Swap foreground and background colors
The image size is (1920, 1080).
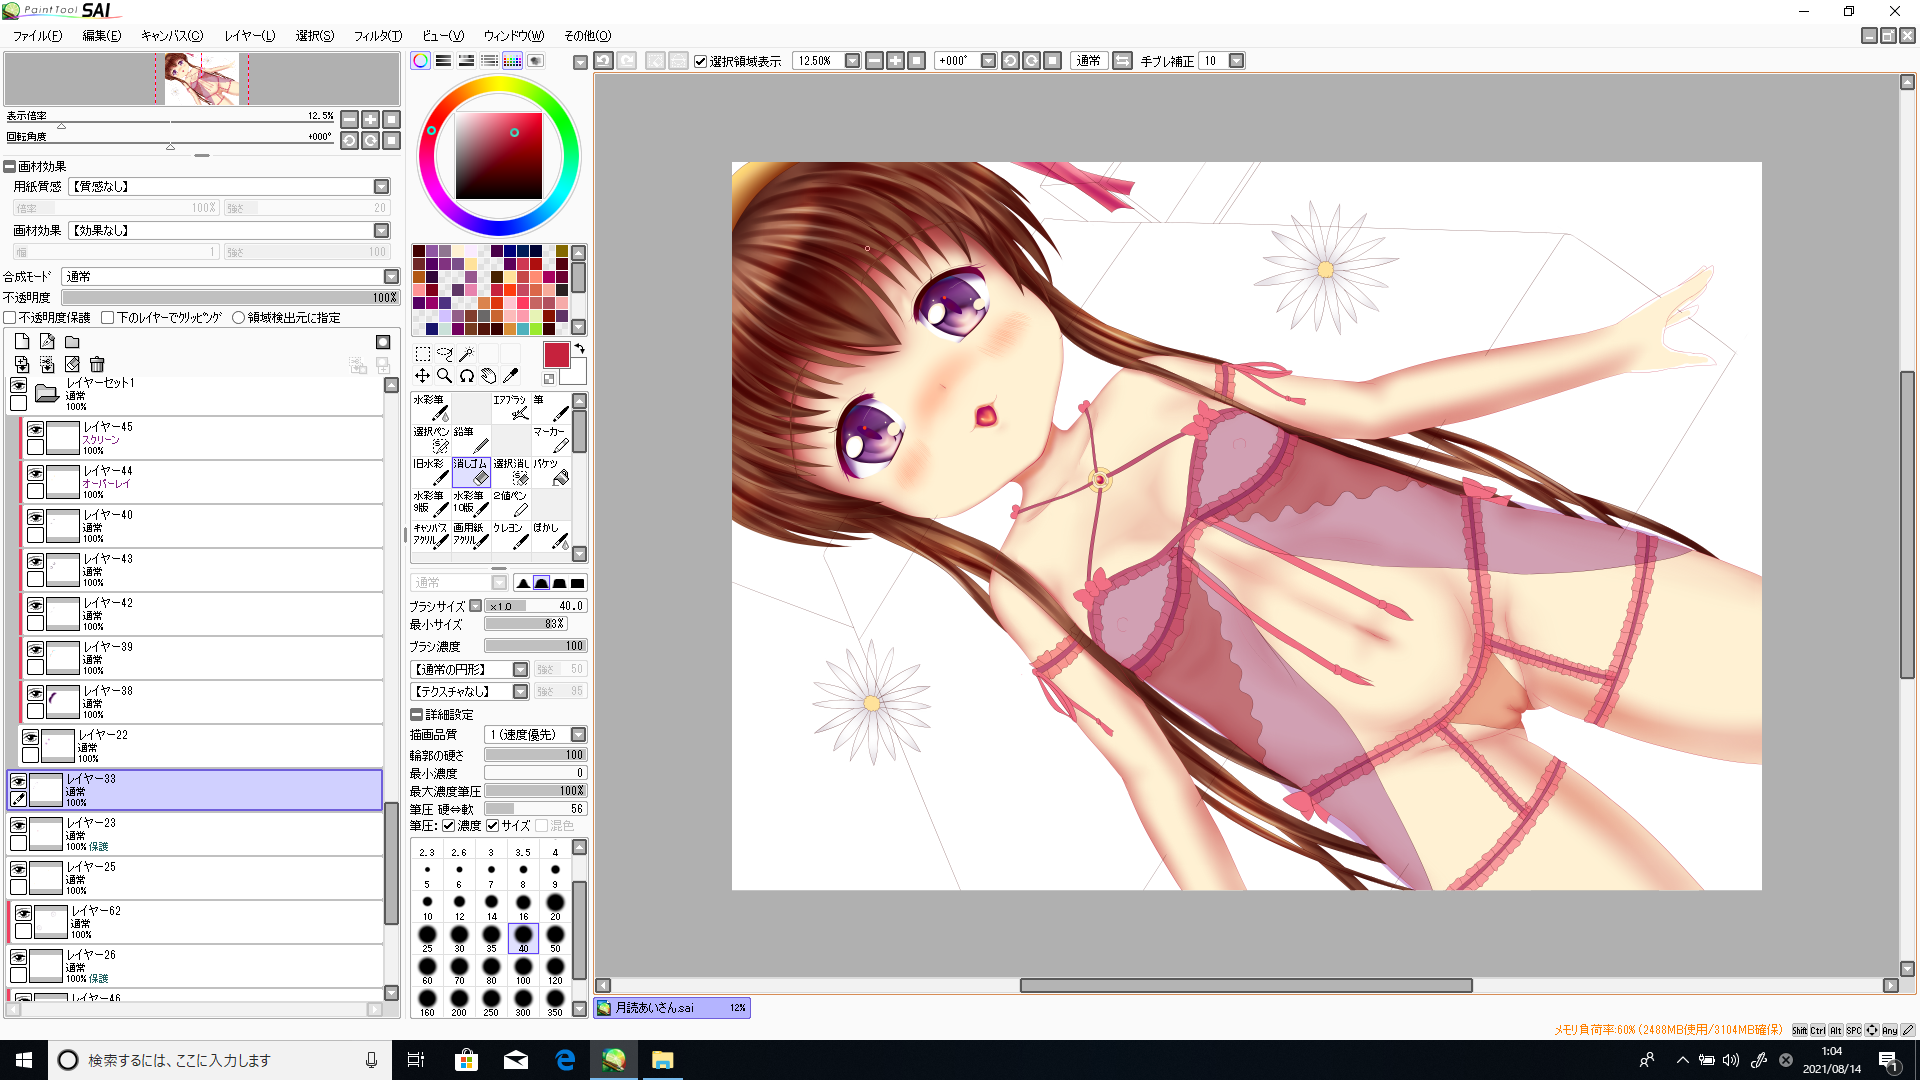click(580, 349)
